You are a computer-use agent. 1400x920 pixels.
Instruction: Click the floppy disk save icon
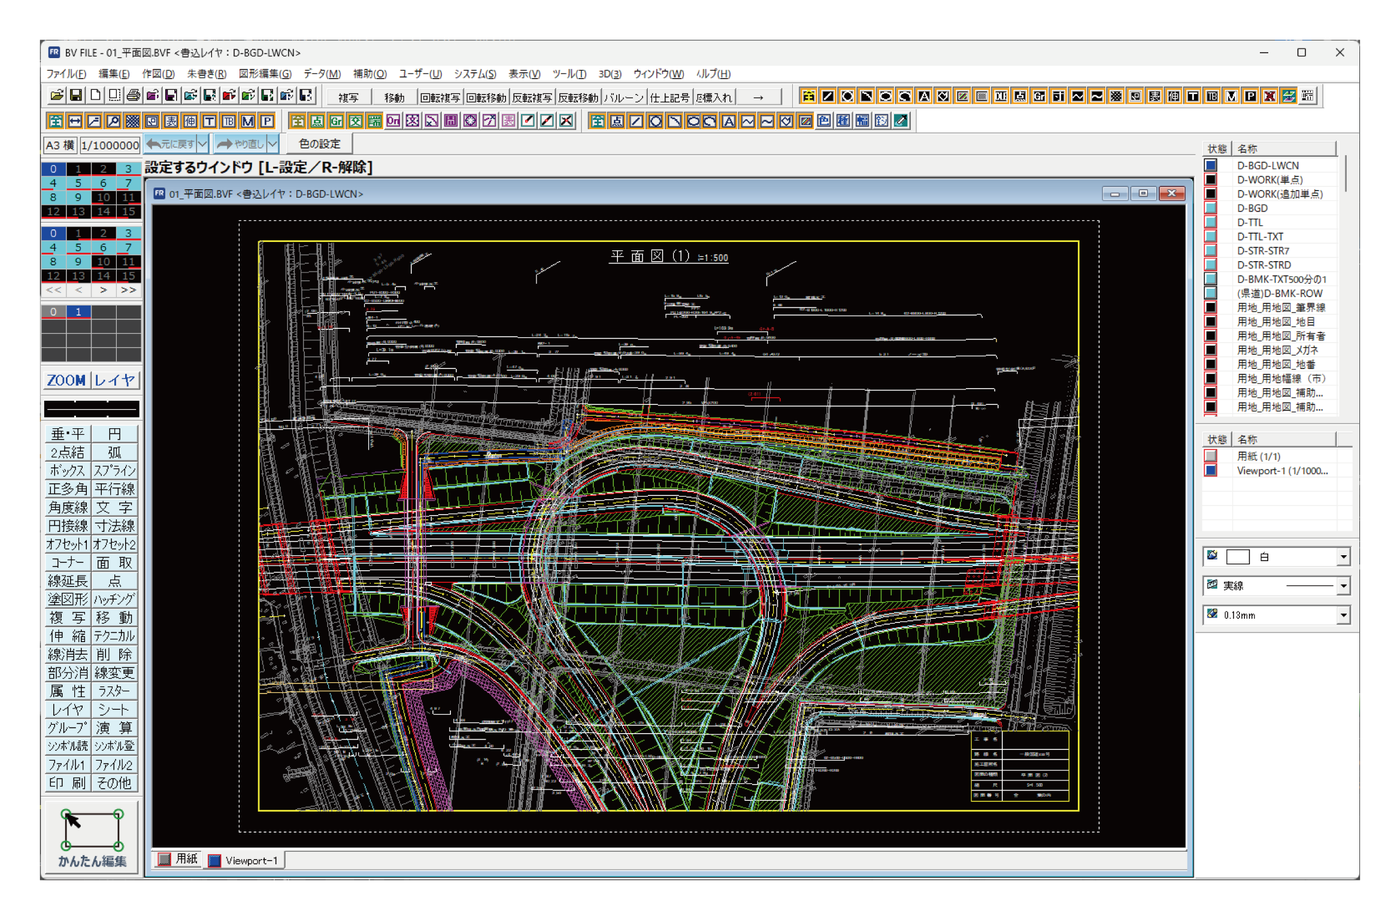click(x=75, y=96)
